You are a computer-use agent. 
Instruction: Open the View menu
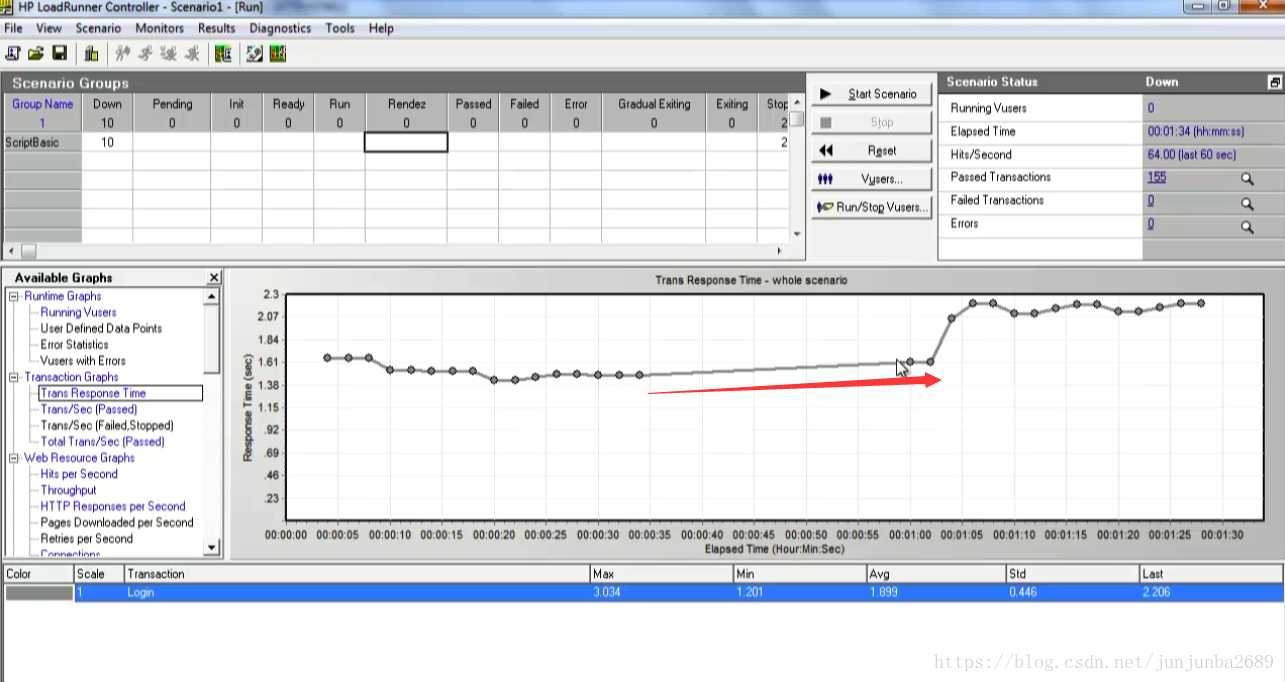coord(48,28)
